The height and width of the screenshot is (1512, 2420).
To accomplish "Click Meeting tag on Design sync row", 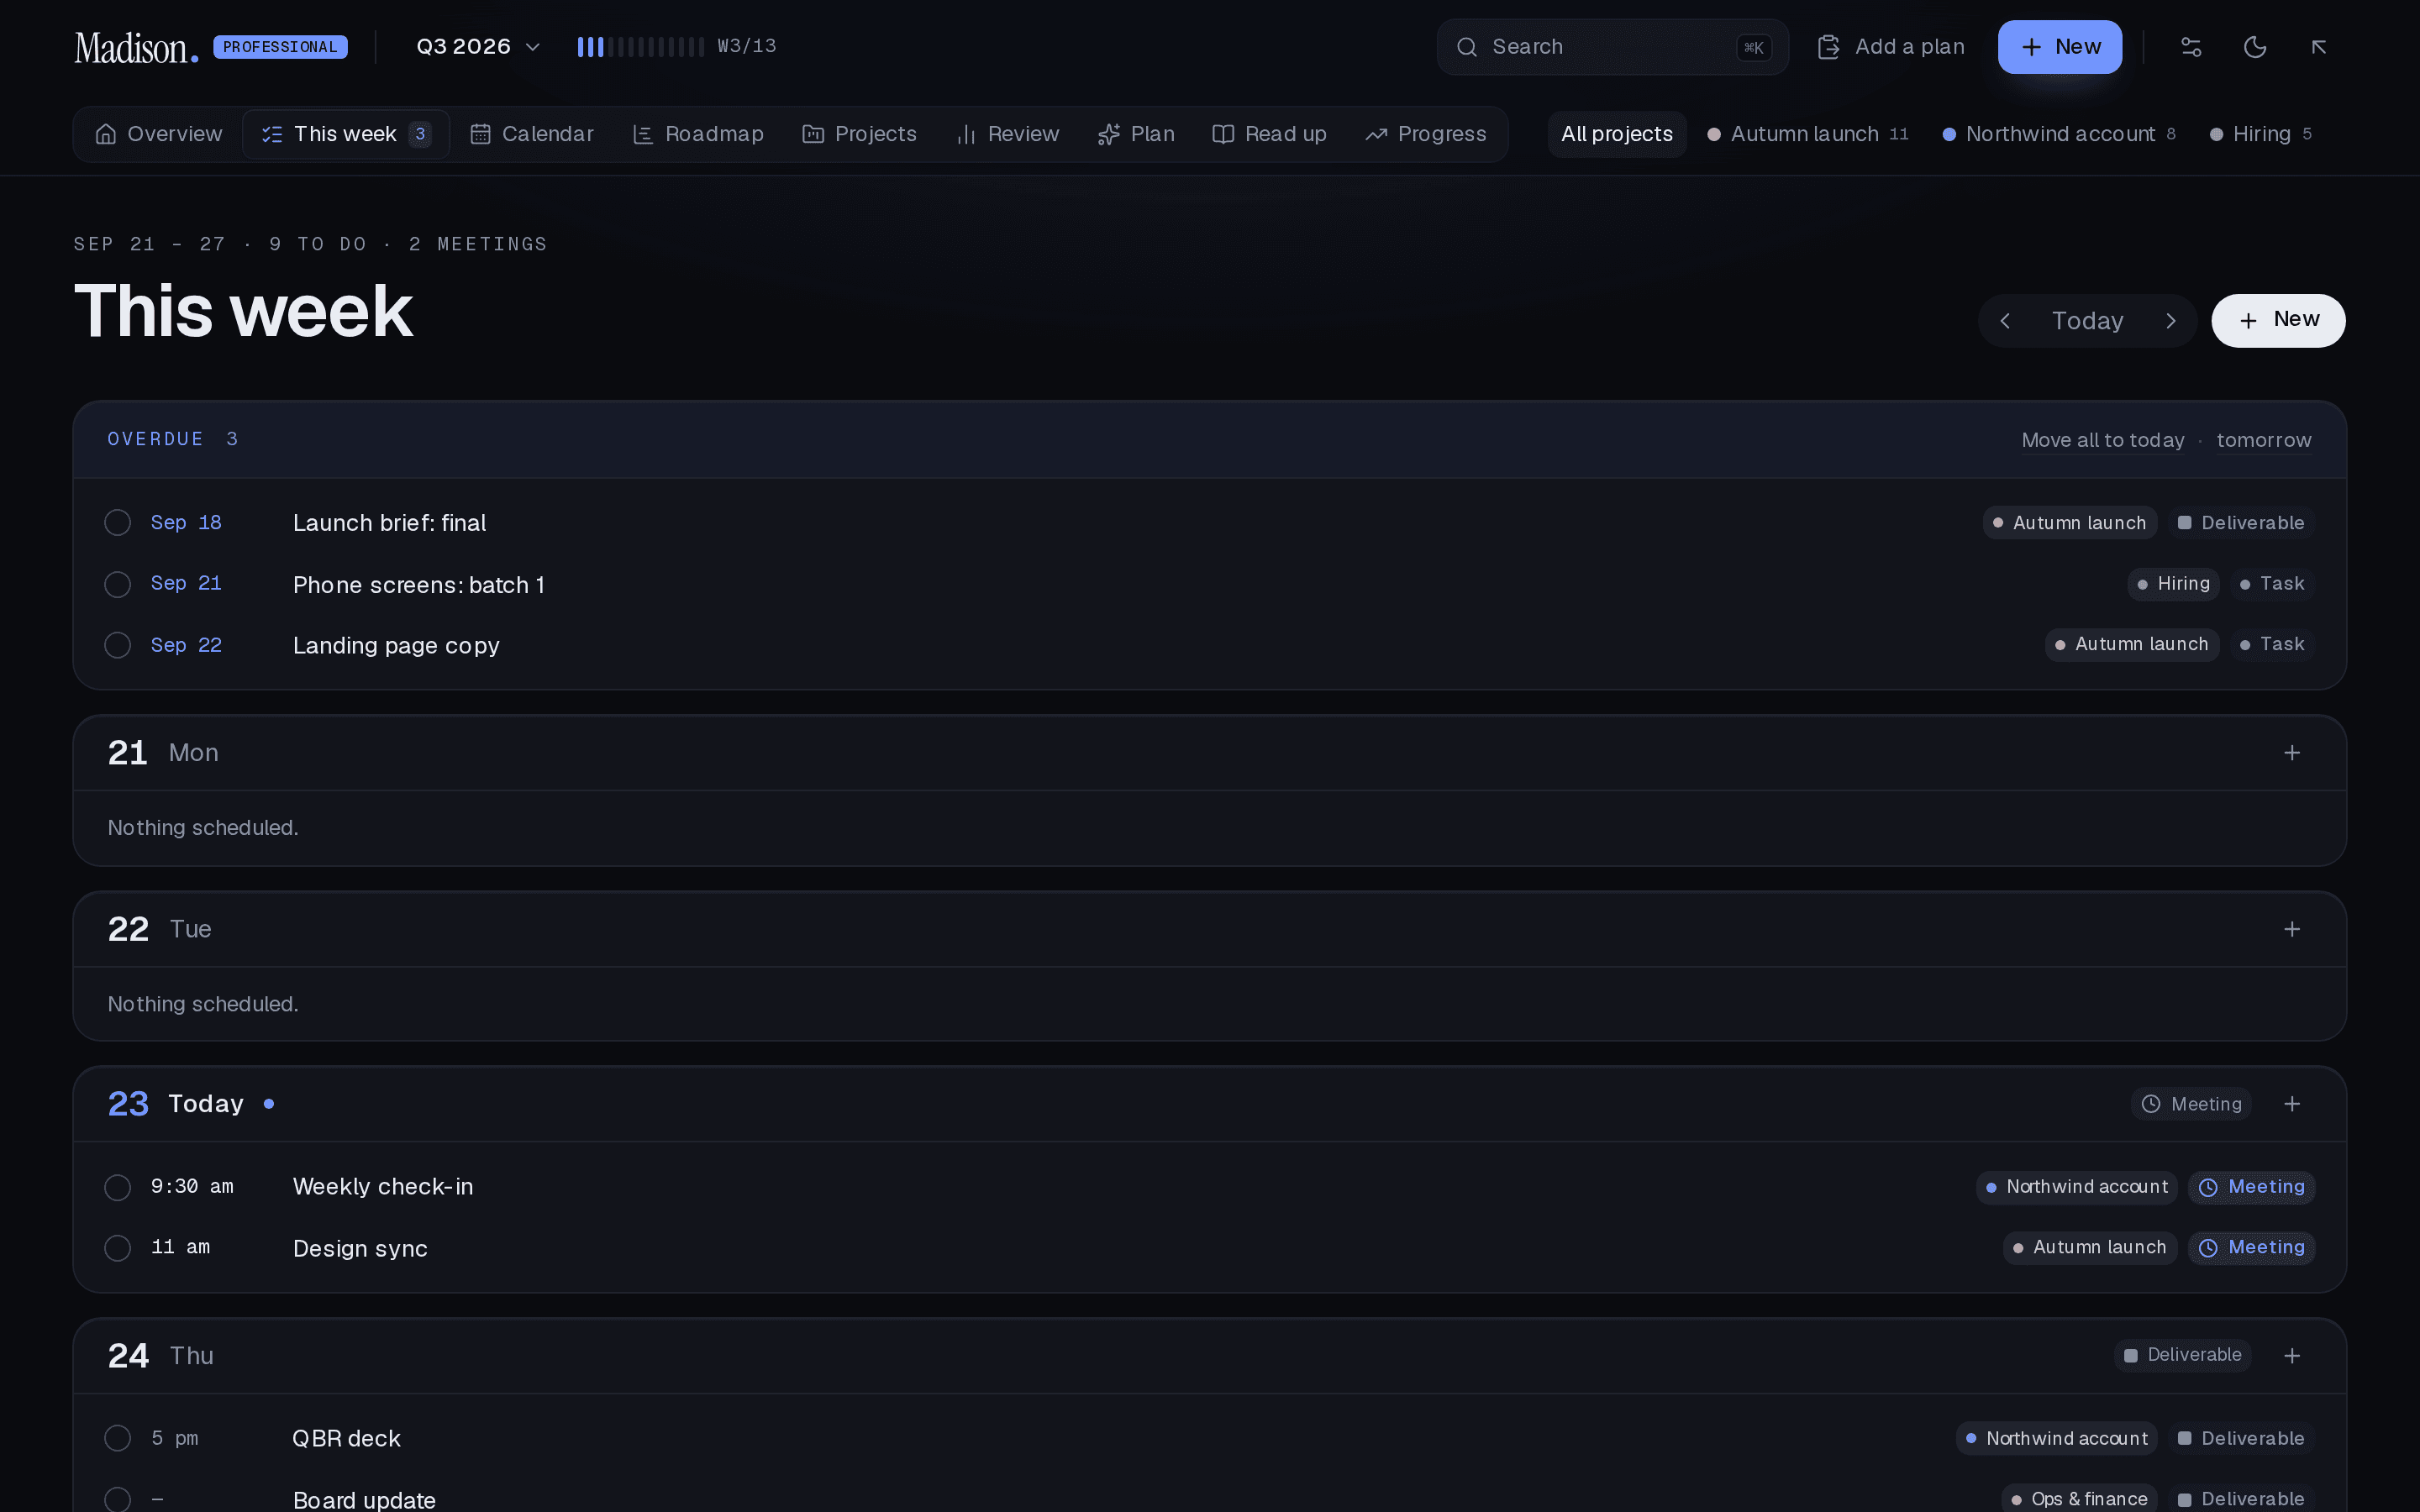I will (x=2252, y=1248).
